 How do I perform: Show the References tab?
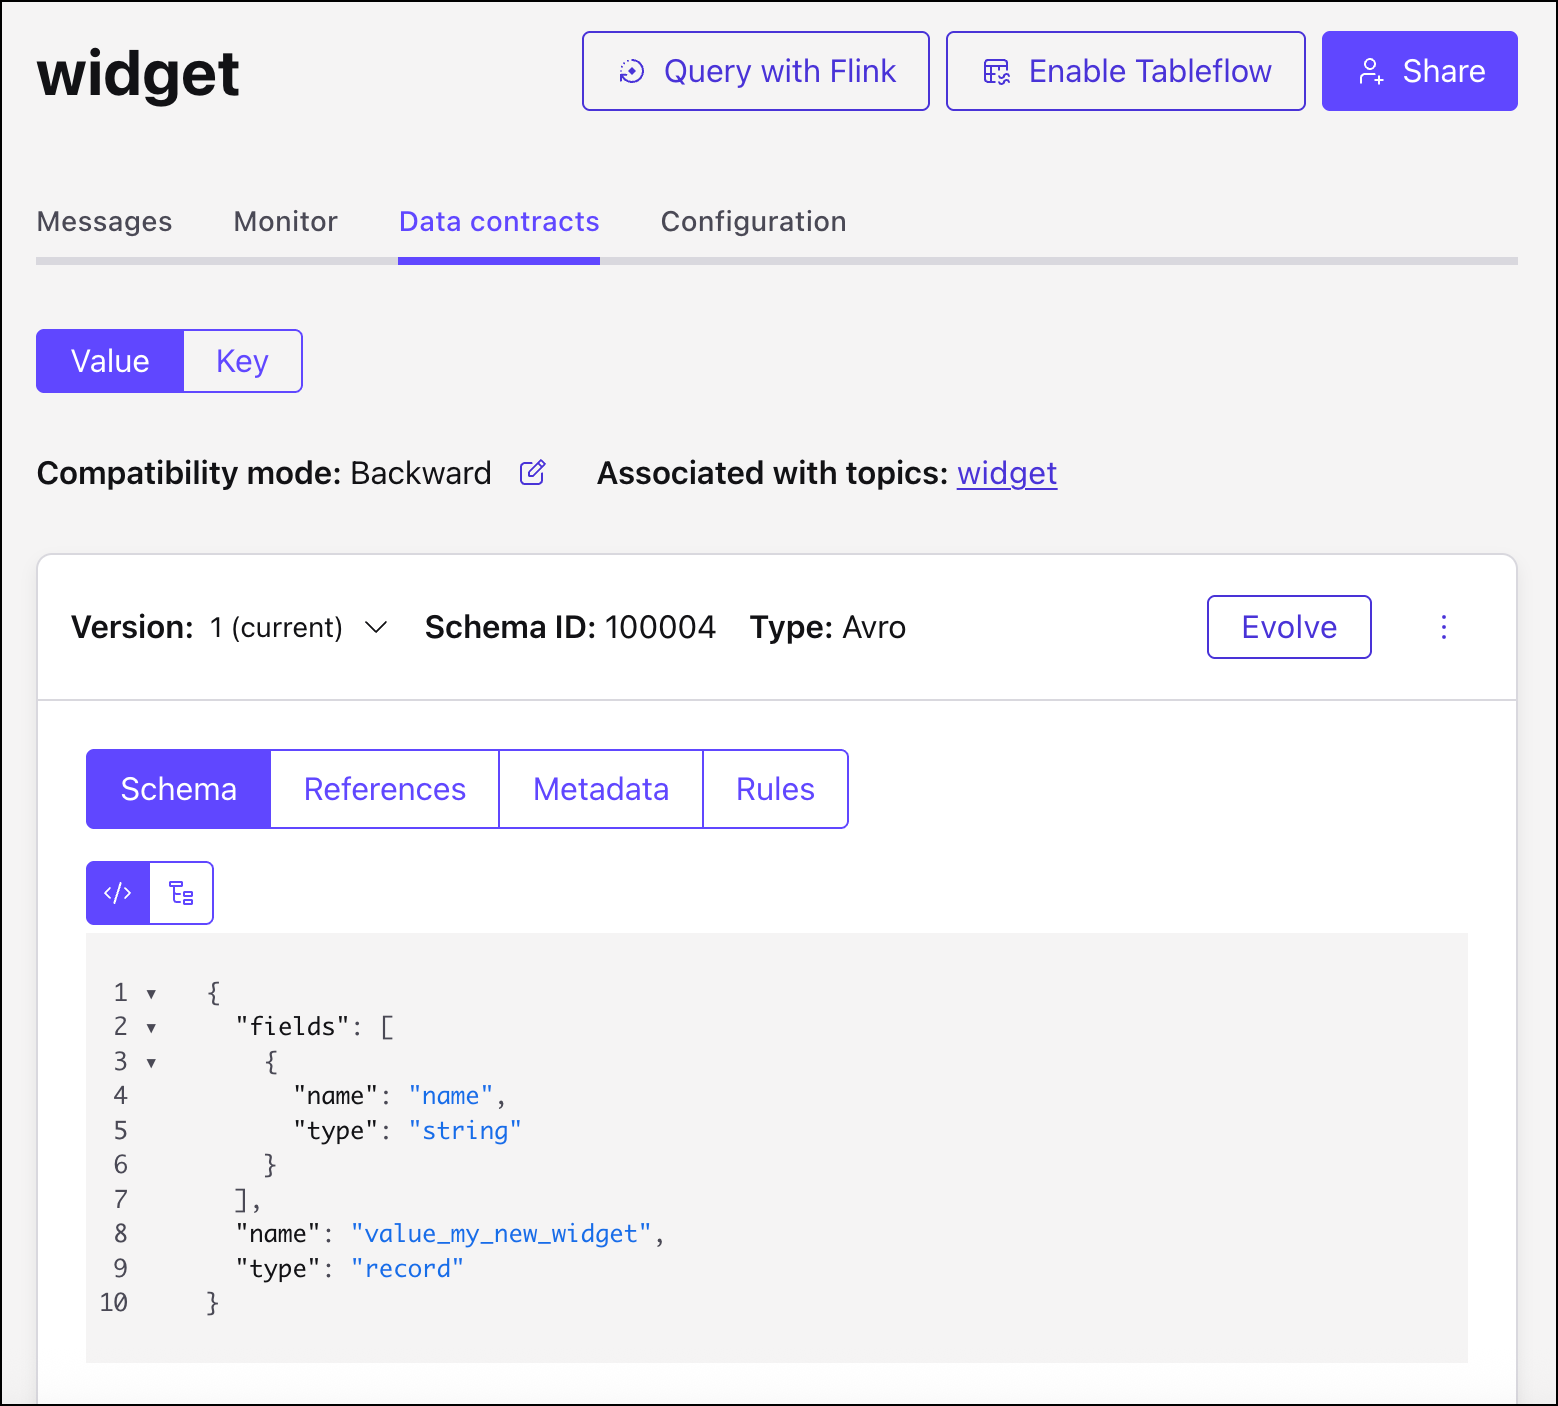tap(384, 789)
